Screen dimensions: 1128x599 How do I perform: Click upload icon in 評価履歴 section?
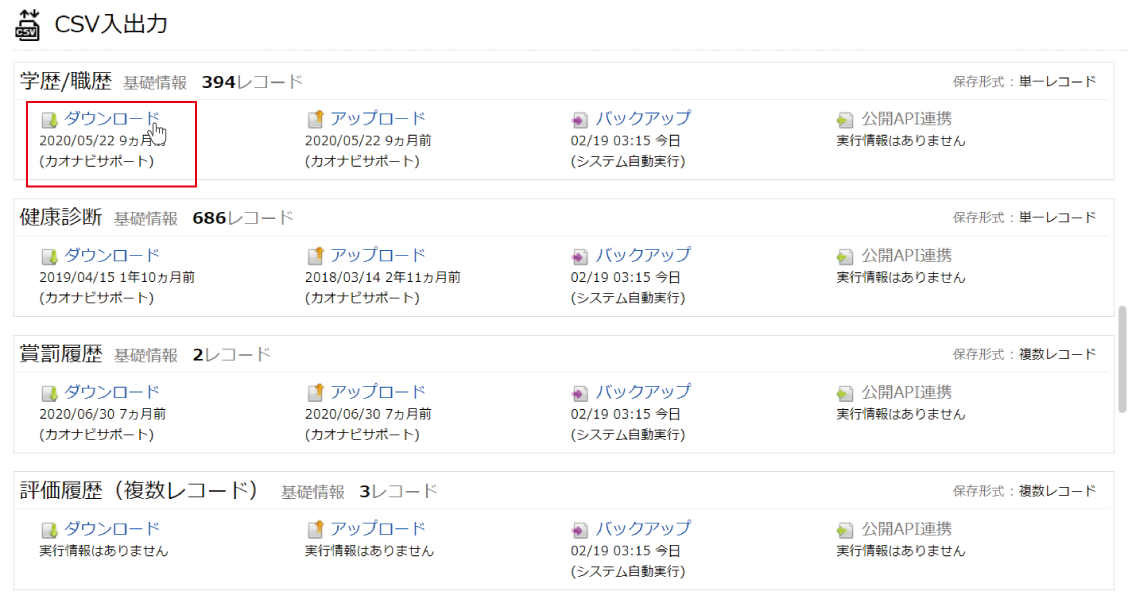click(315, 529)
